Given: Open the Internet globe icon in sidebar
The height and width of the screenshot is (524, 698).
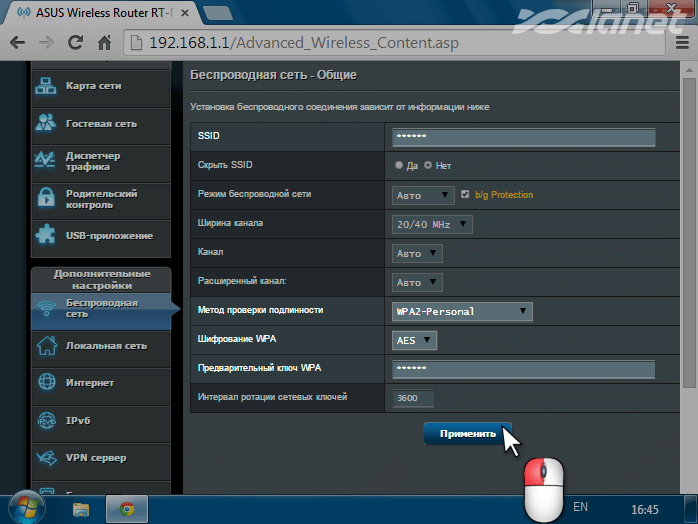Looking at the screenshot, I should point(46,383).
